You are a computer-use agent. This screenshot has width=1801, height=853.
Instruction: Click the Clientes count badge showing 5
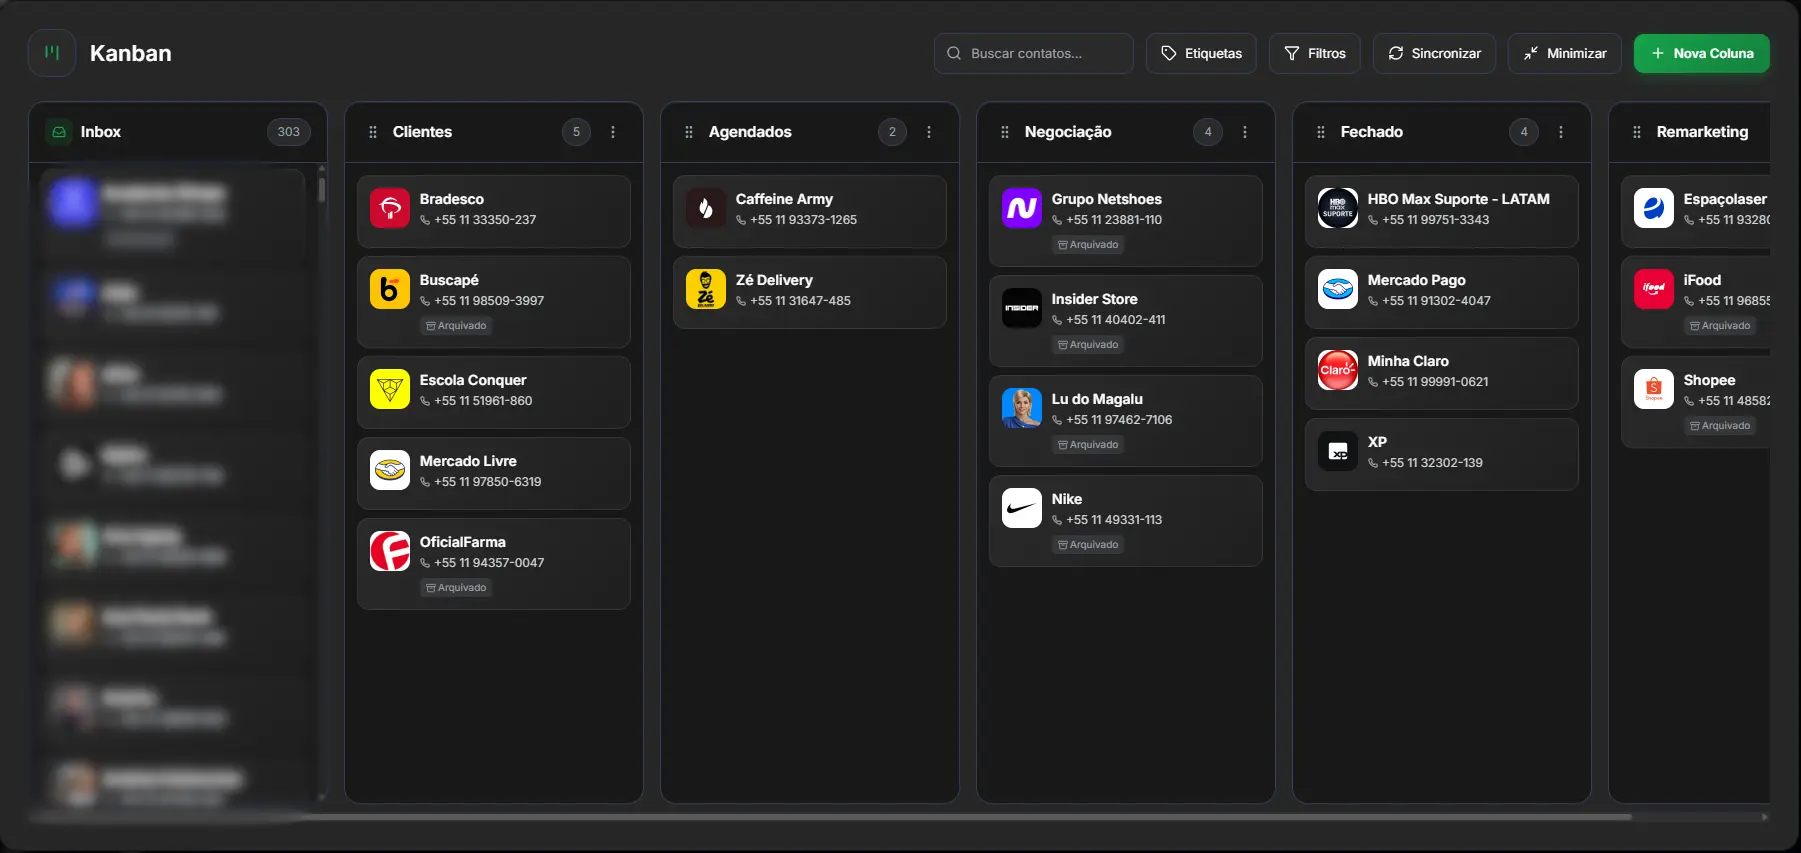pos(576,132)
